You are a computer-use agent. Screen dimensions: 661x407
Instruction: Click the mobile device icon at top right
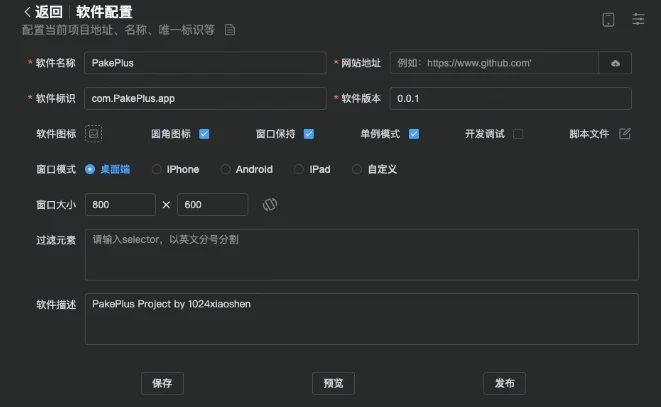tap(607, 19)
